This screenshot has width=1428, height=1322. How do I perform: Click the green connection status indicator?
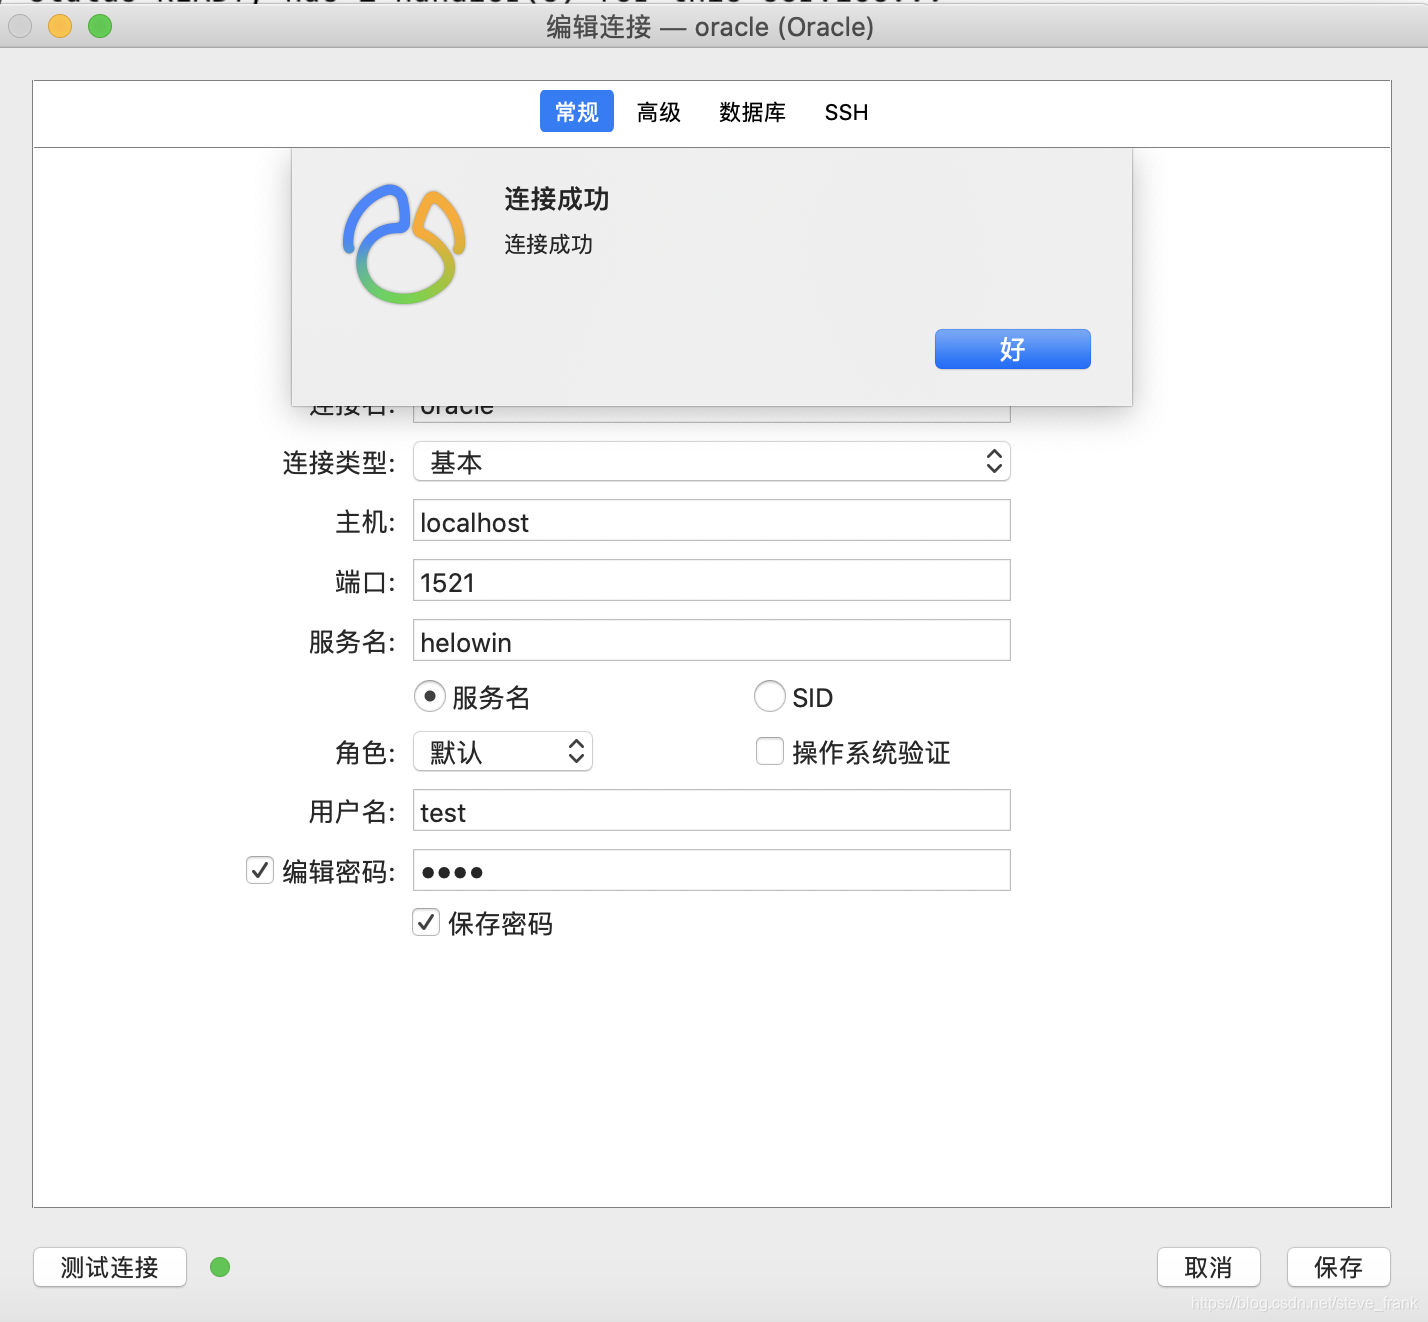220,1267
